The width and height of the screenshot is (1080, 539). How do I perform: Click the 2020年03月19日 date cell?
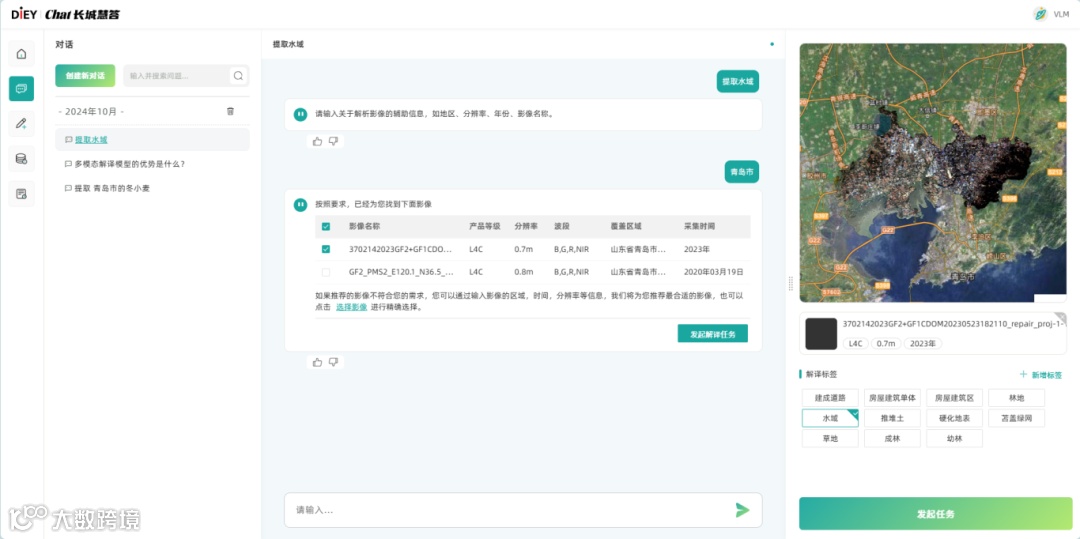tap(714, 272)
